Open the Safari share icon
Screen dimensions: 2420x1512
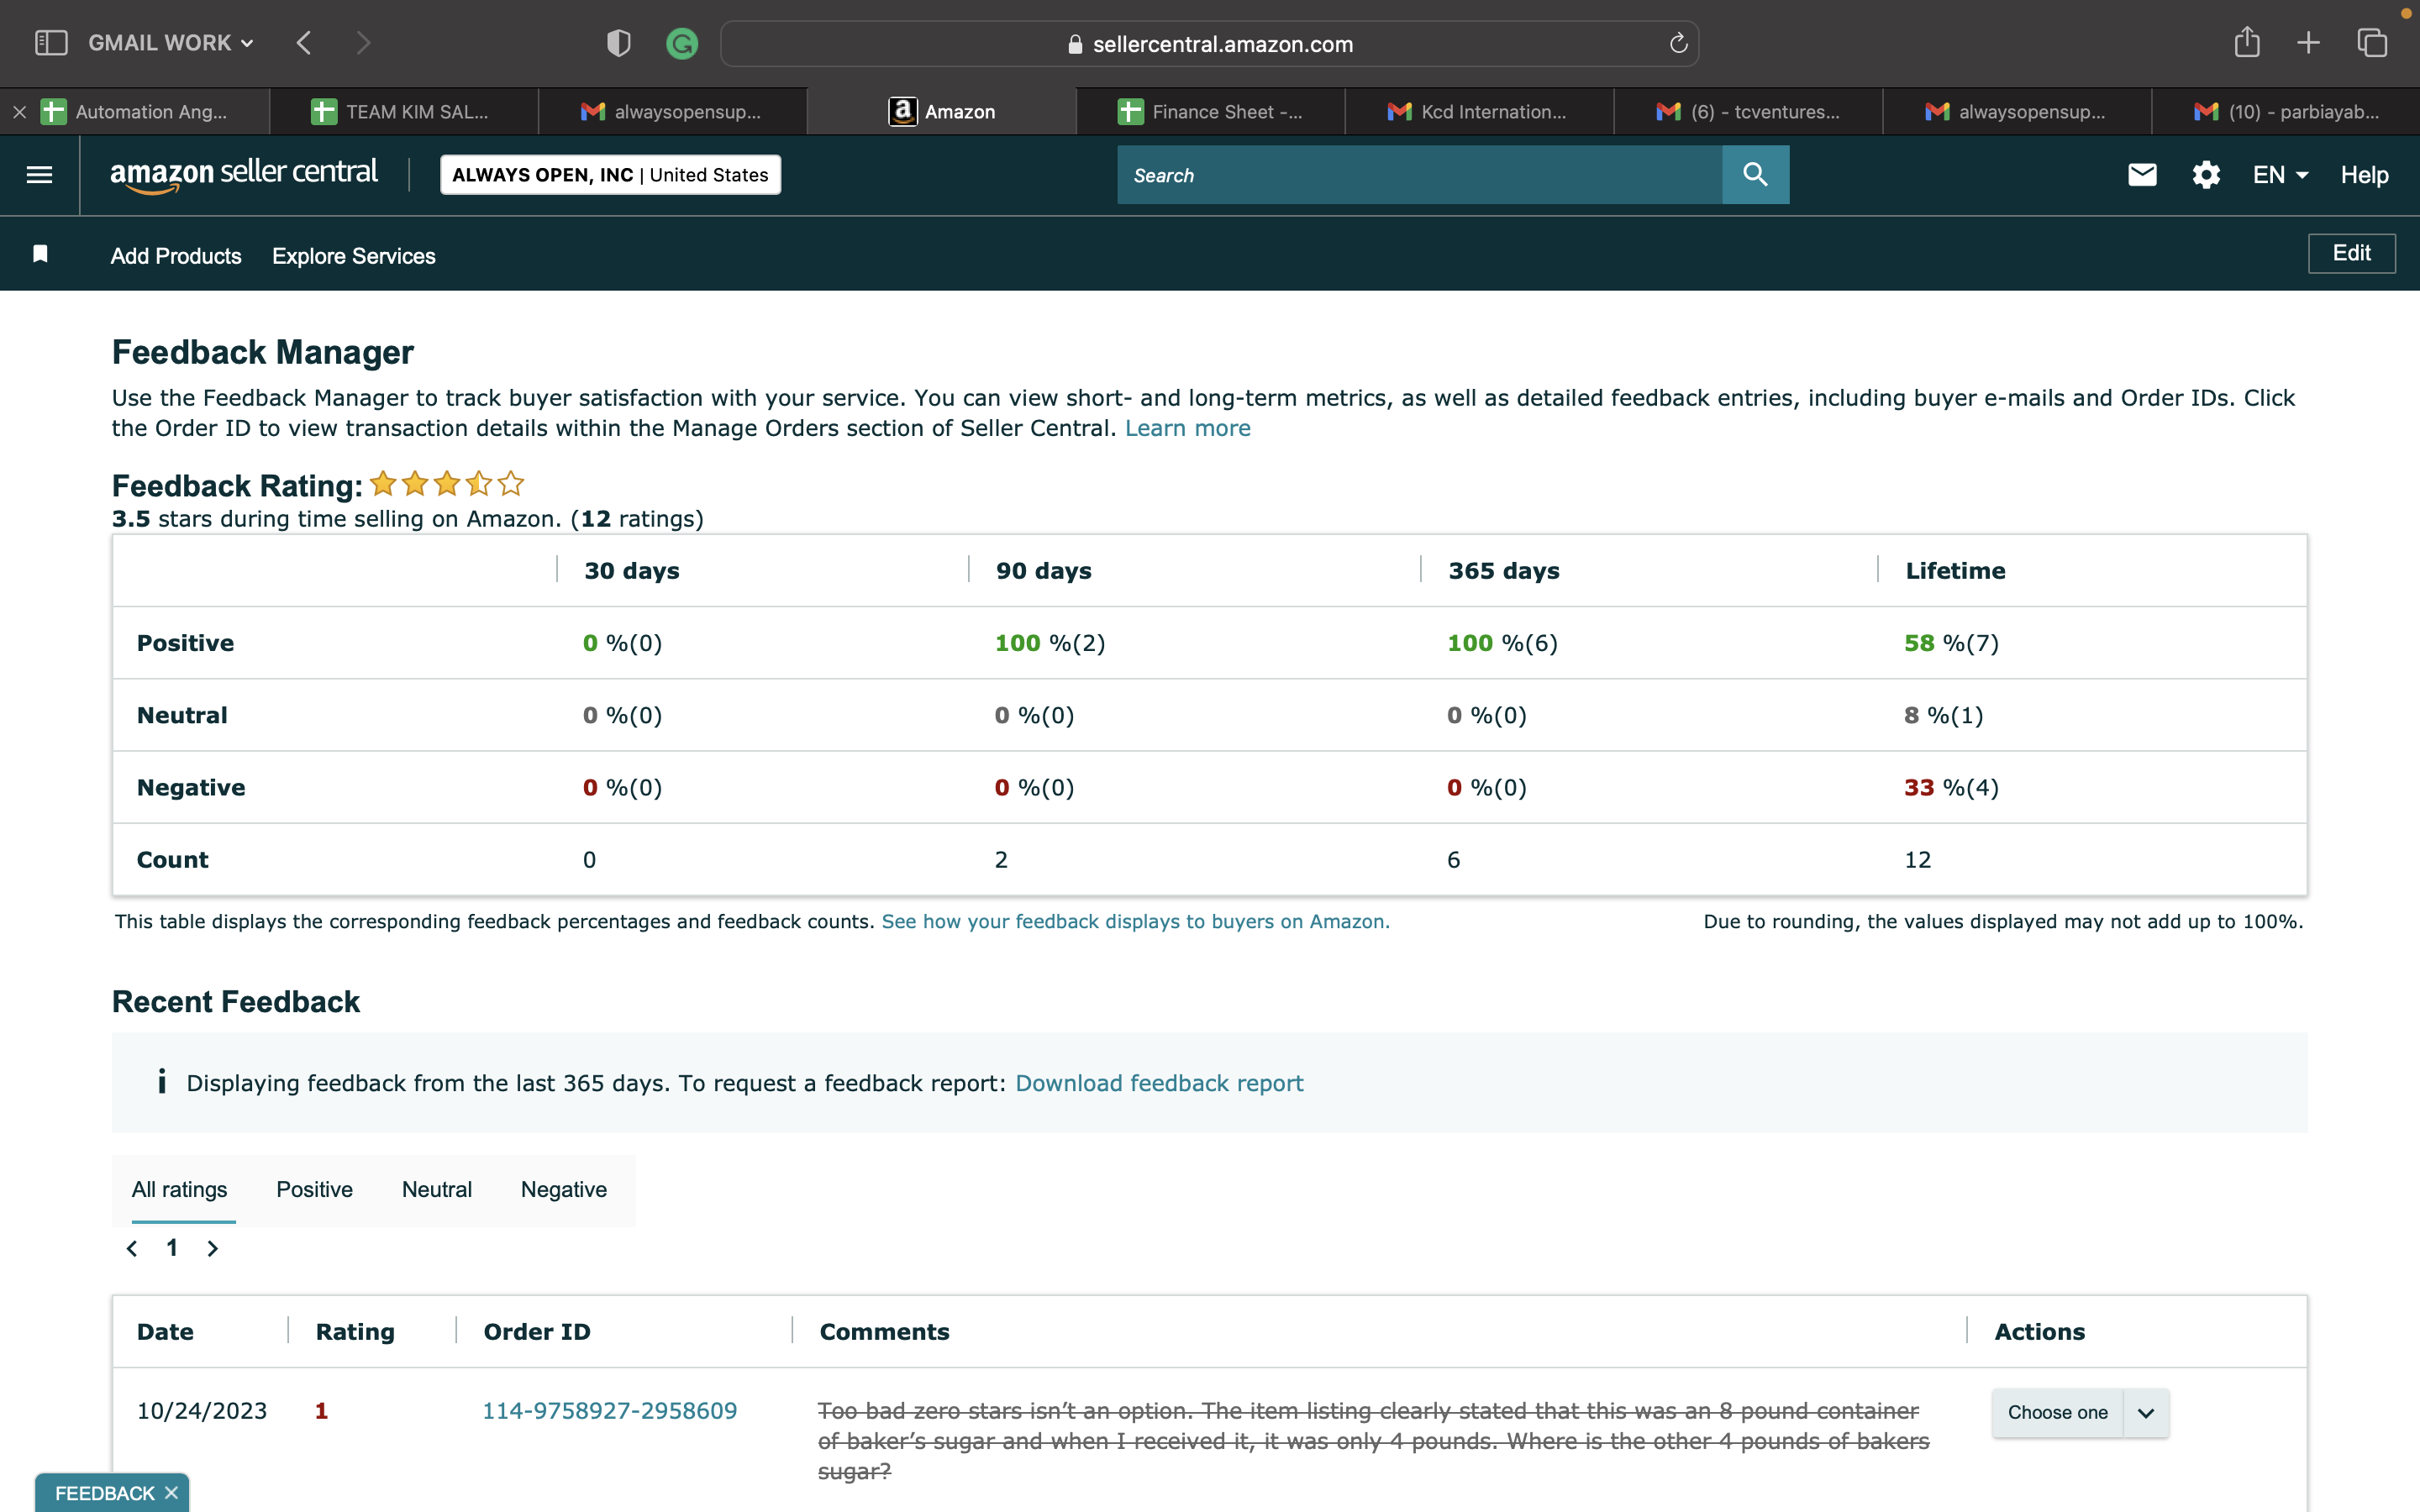2247,42
